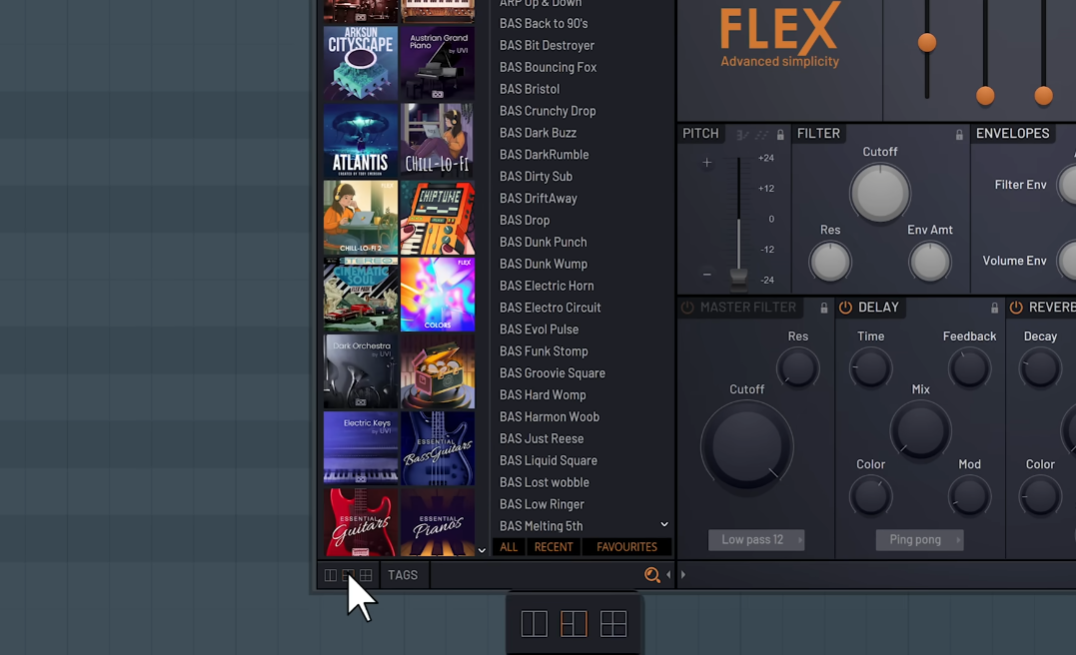Select the Essential Bass Guitars pack

pyautogui.click(x=437, y=448)
